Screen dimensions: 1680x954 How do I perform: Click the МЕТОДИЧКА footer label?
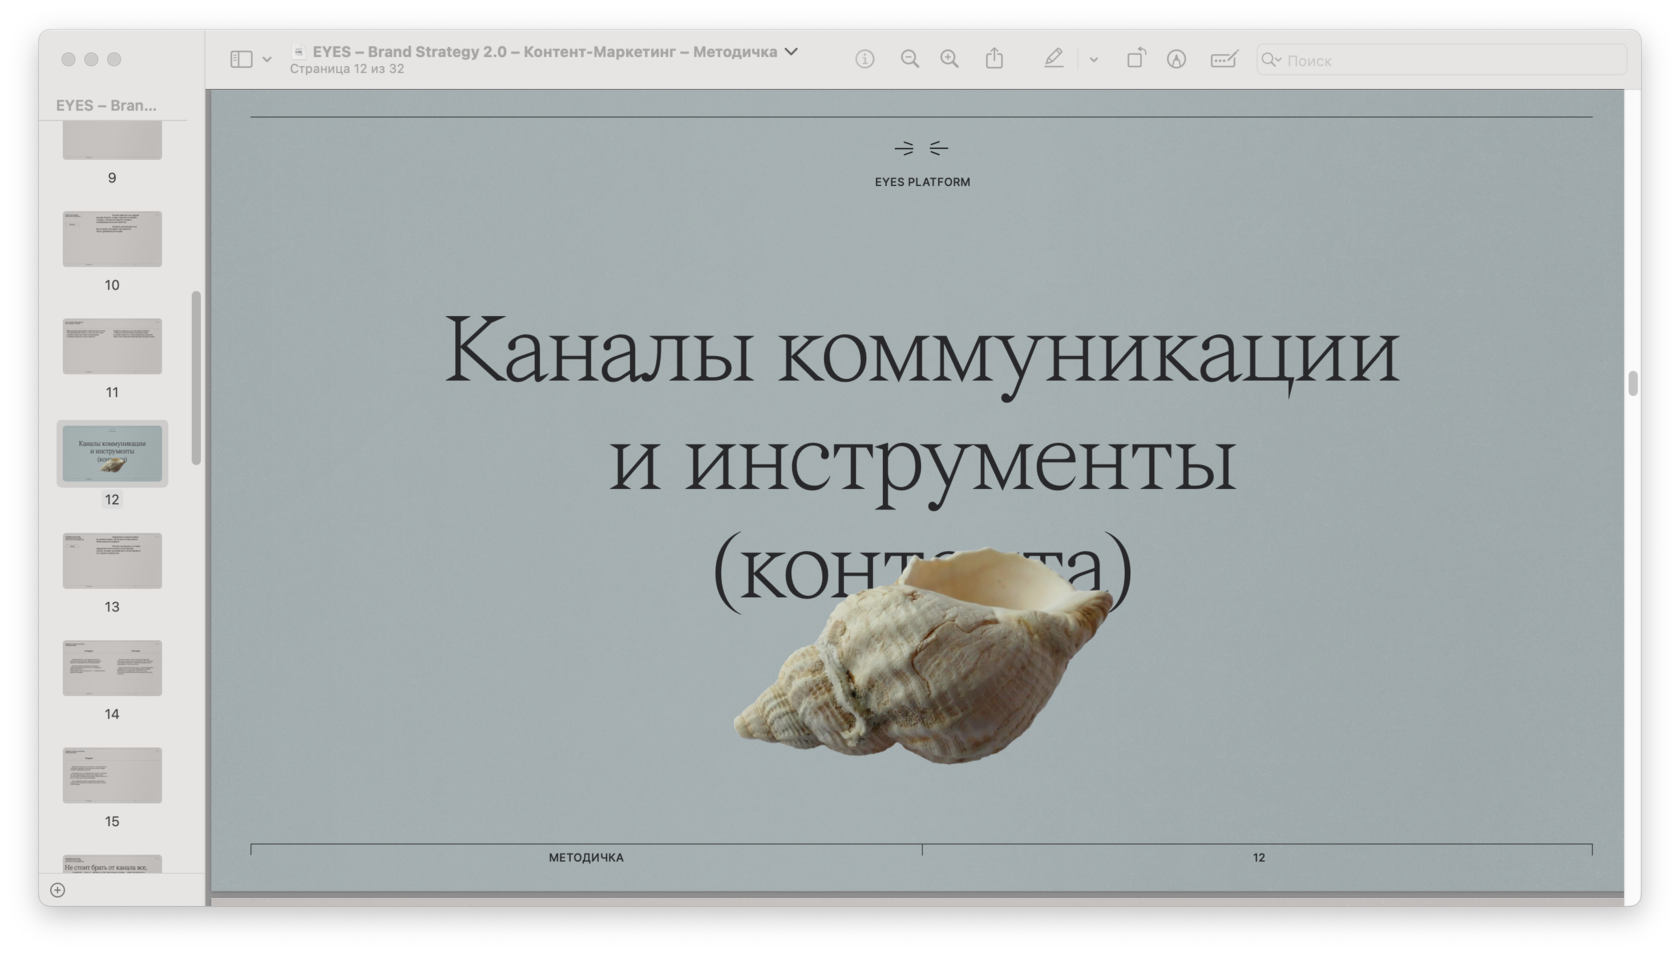pyautogui.click(x=586, y=857)
